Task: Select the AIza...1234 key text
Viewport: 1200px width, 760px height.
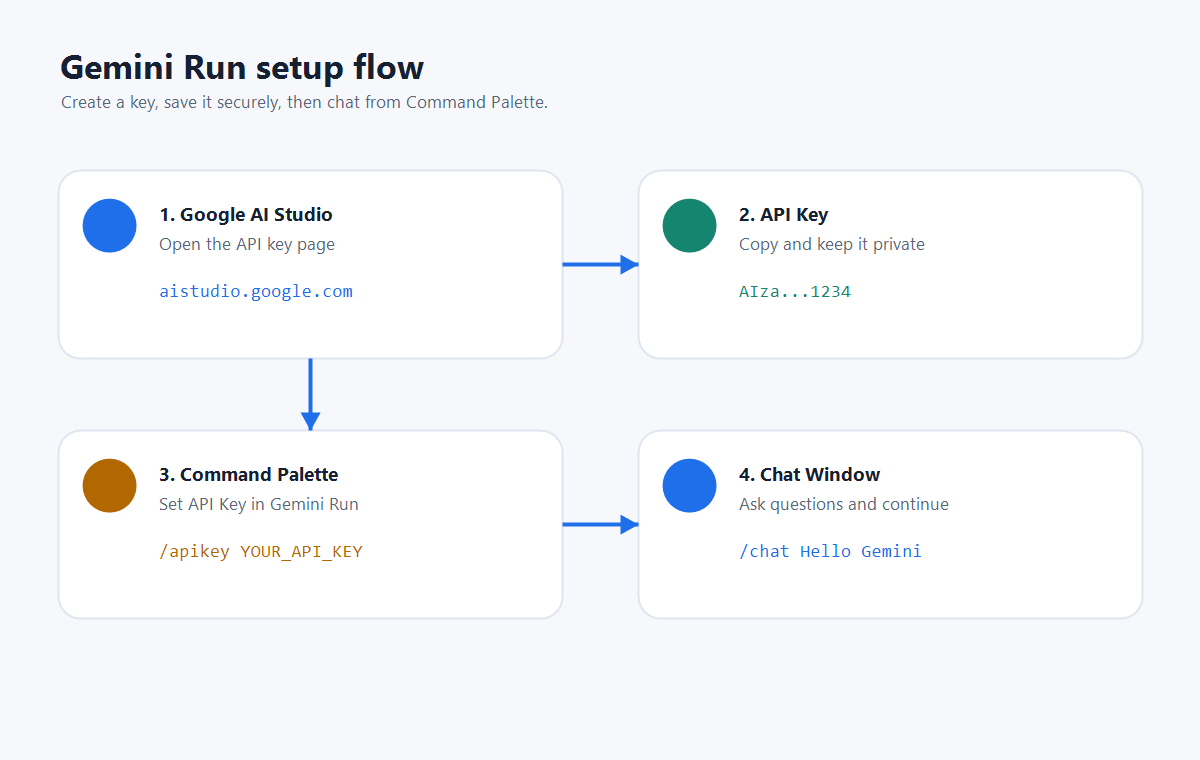Action: click(795, 292)
